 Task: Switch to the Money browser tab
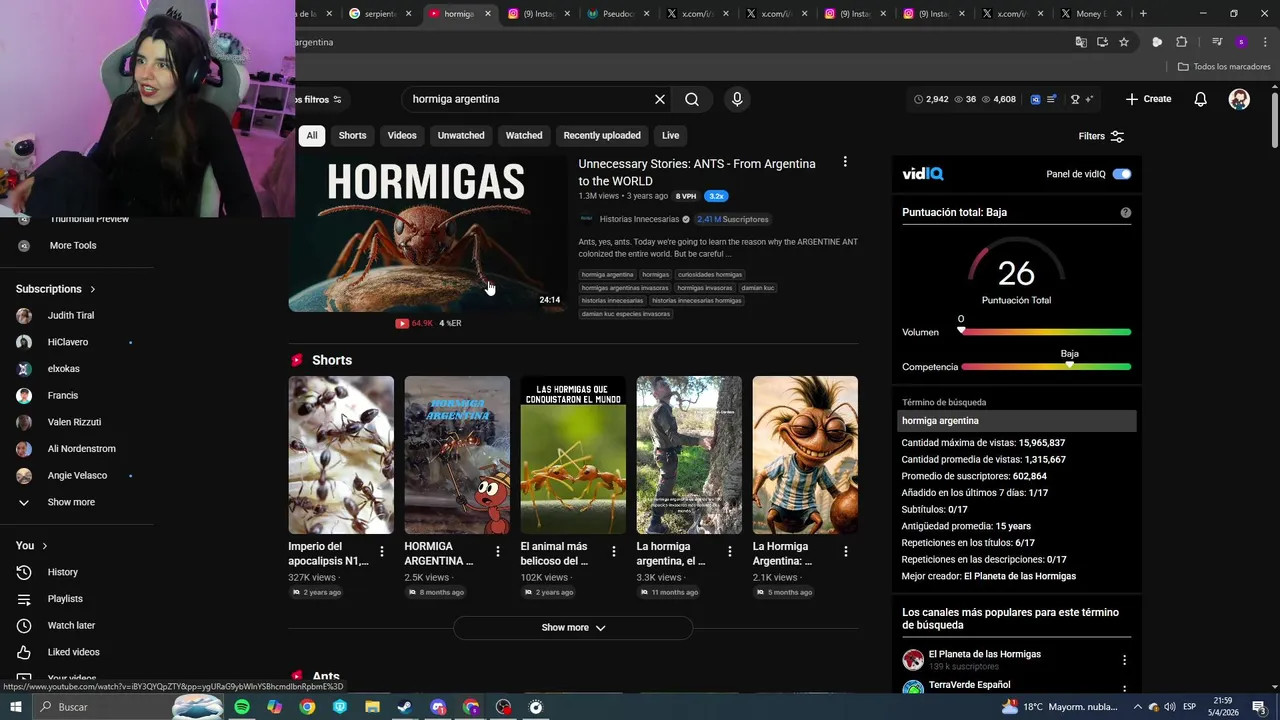[x=1090, y=14]
